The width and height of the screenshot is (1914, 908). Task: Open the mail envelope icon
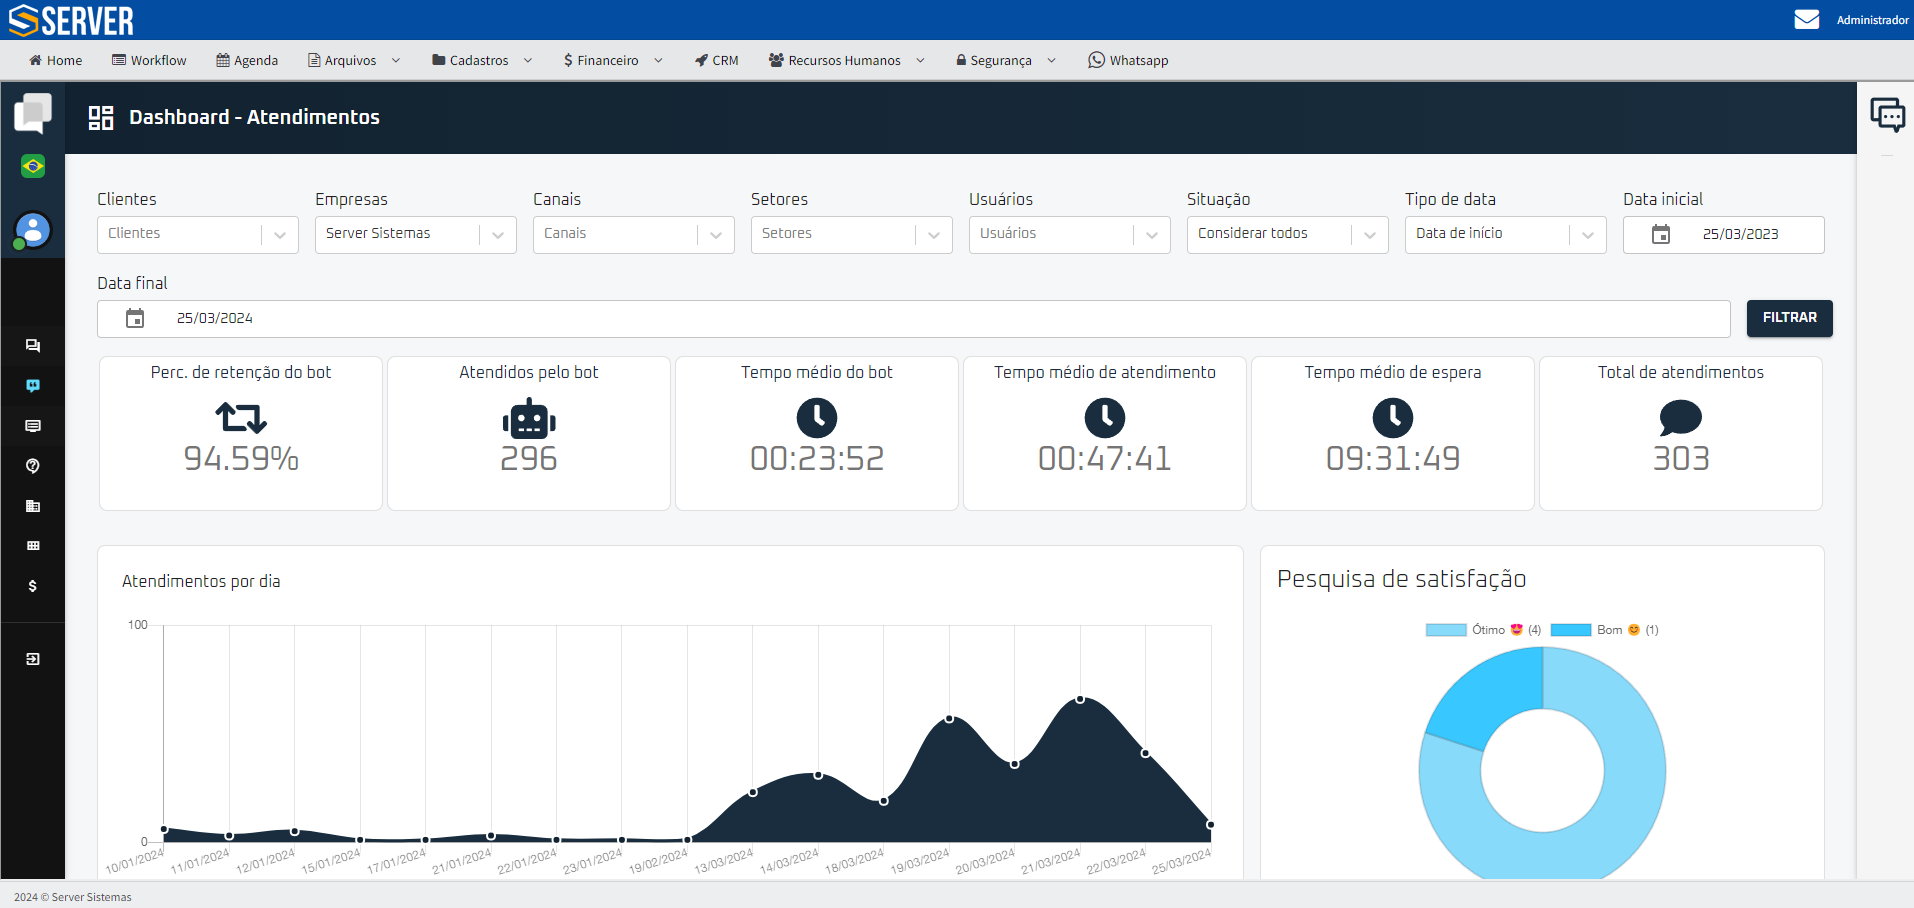(x=1806, y=20)
